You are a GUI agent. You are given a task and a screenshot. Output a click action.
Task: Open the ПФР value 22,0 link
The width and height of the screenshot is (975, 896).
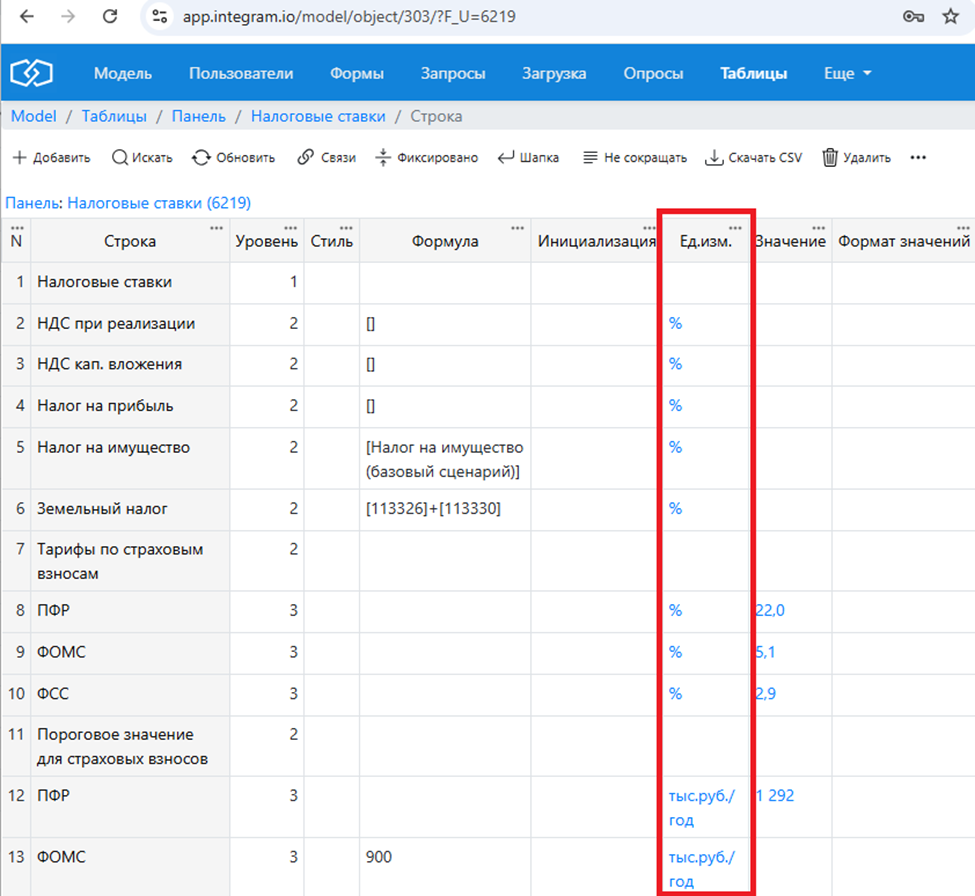[770, 610]
